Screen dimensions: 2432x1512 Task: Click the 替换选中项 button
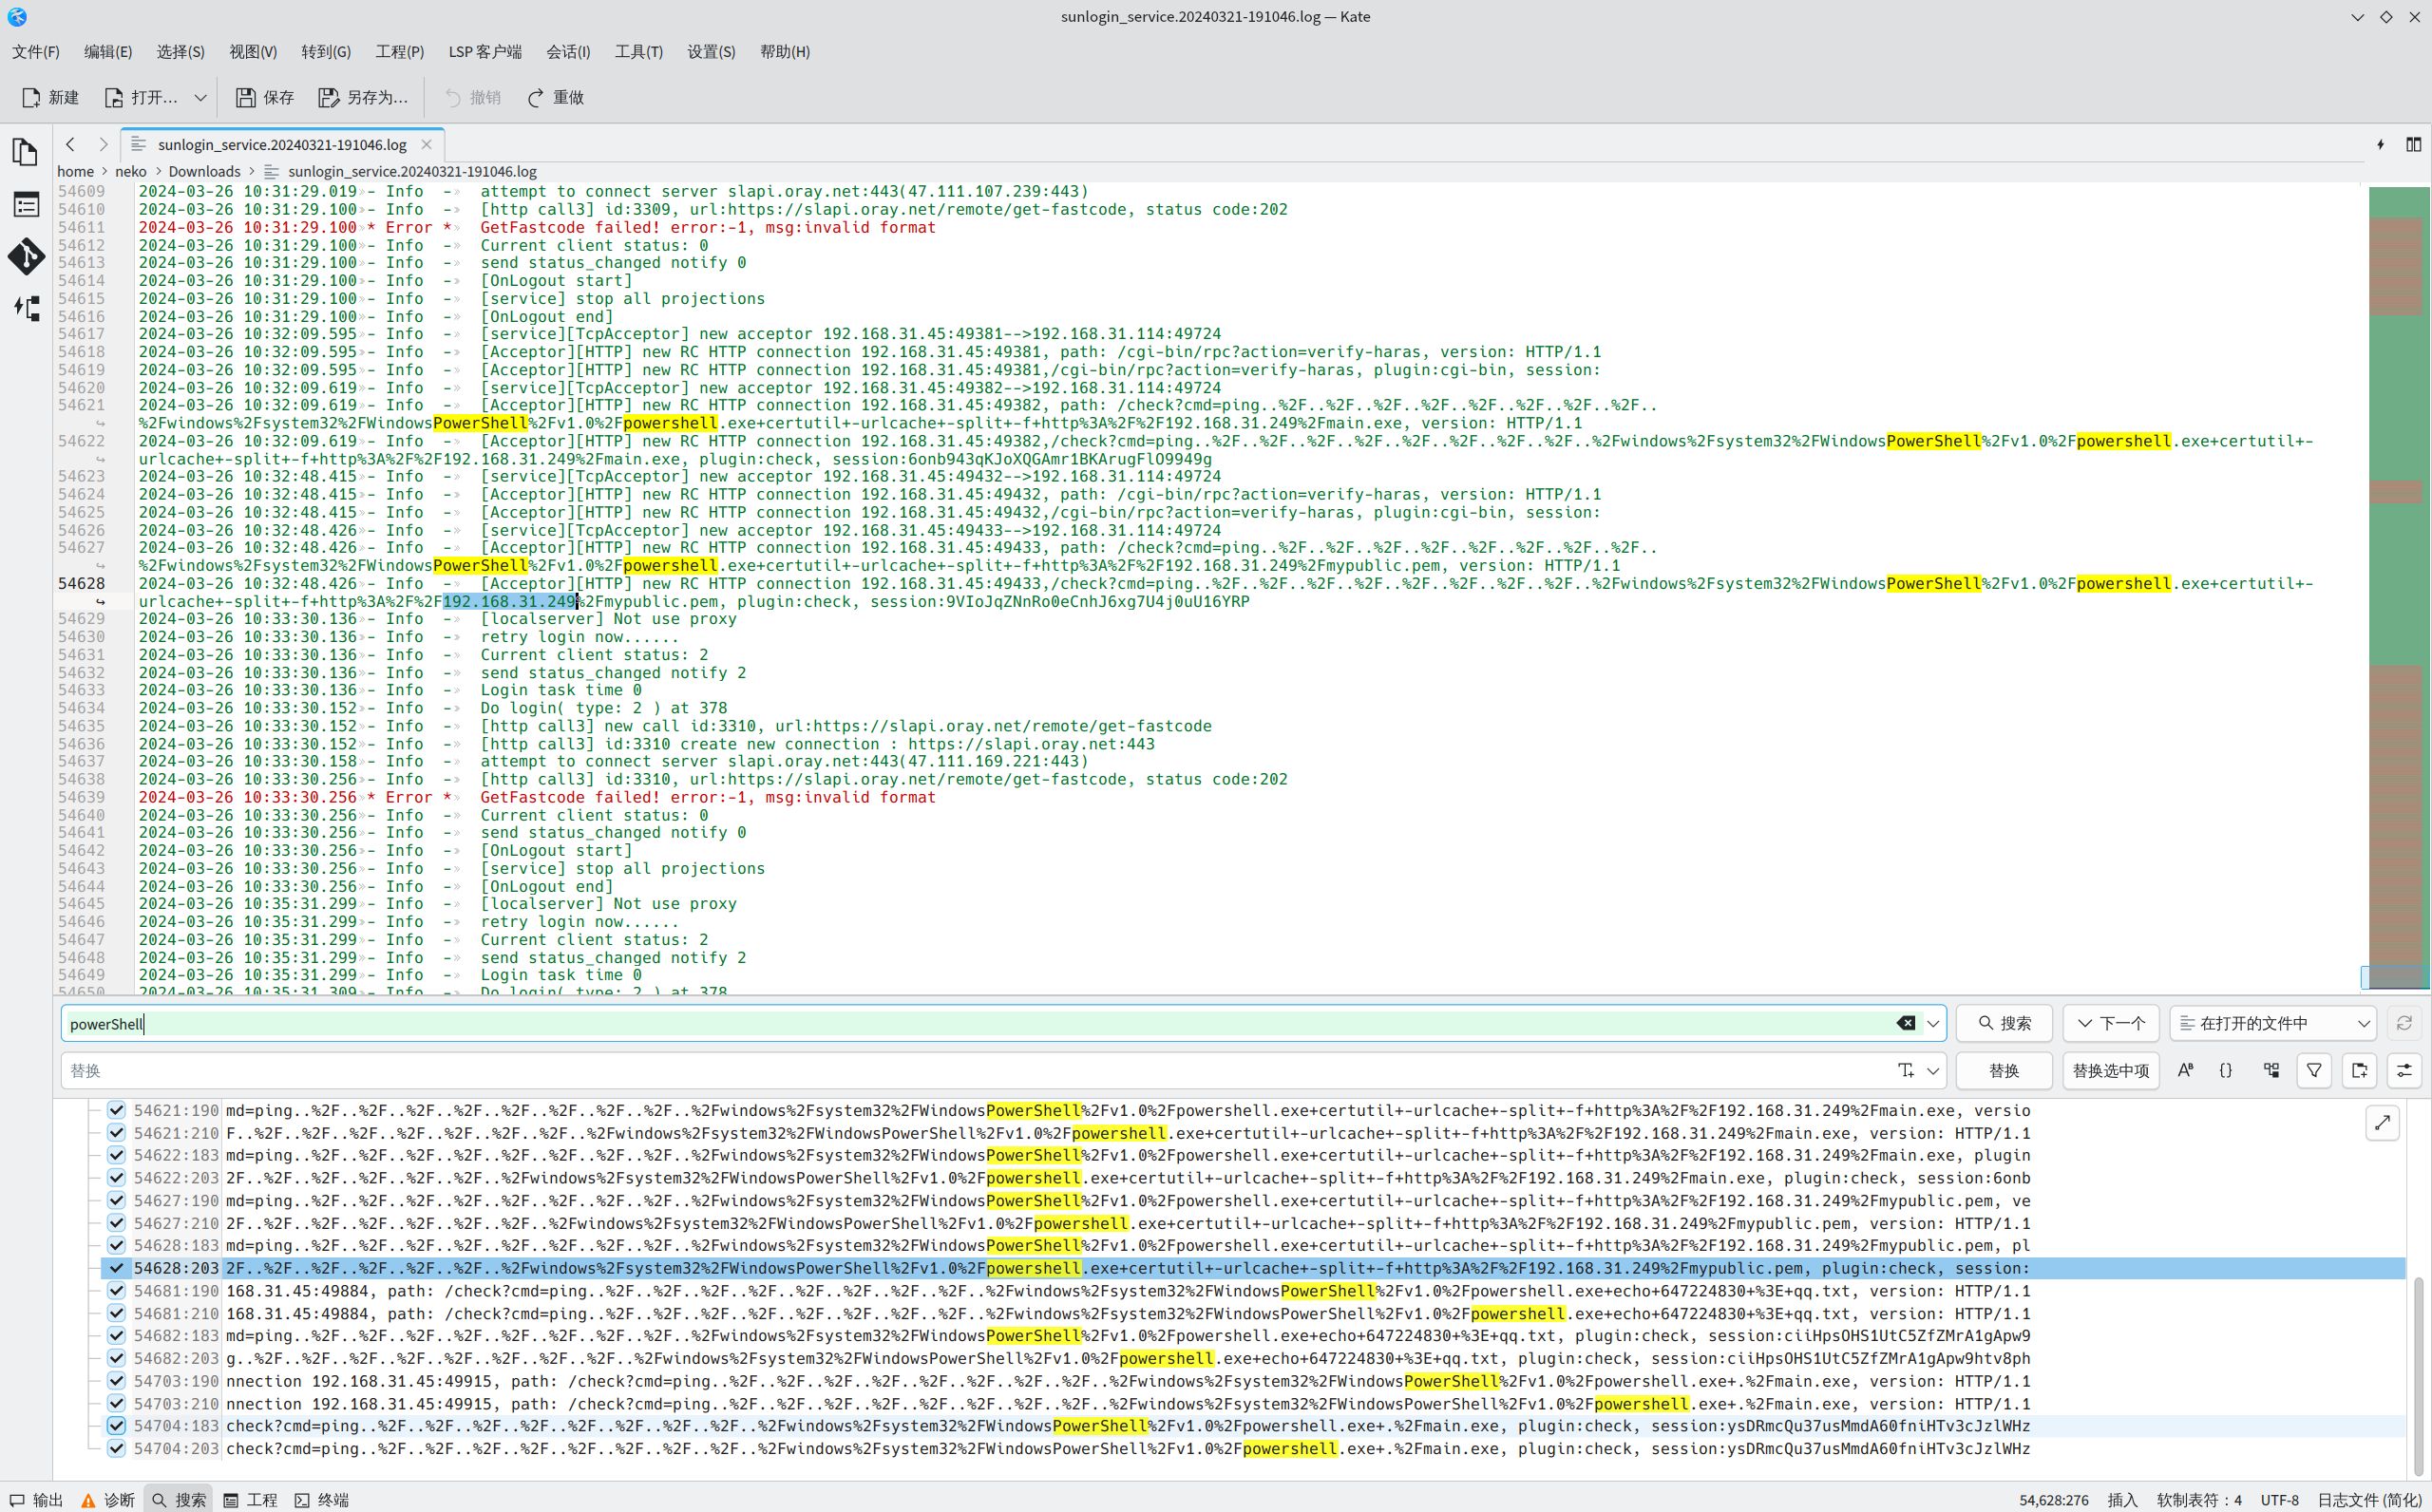tap(2110, 1070)
